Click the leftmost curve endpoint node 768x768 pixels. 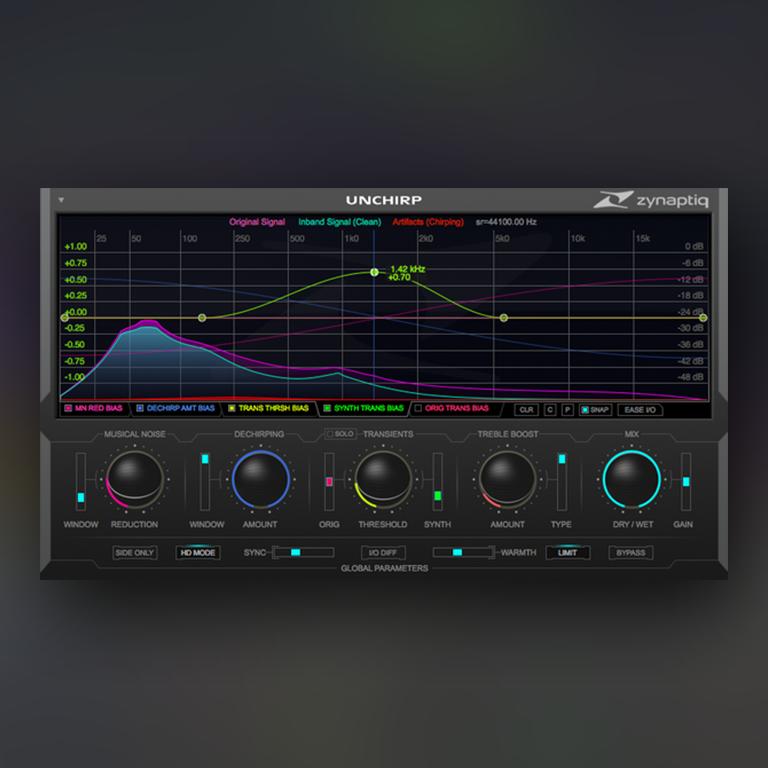65,318
